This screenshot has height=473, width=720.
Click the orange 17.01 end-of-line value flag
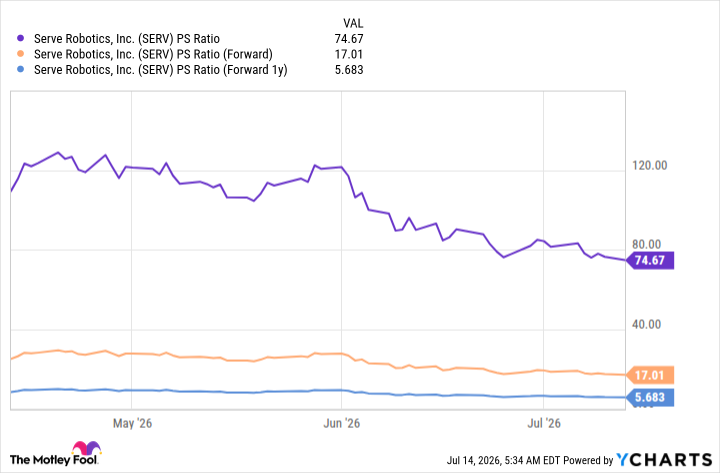coord(650,375)
